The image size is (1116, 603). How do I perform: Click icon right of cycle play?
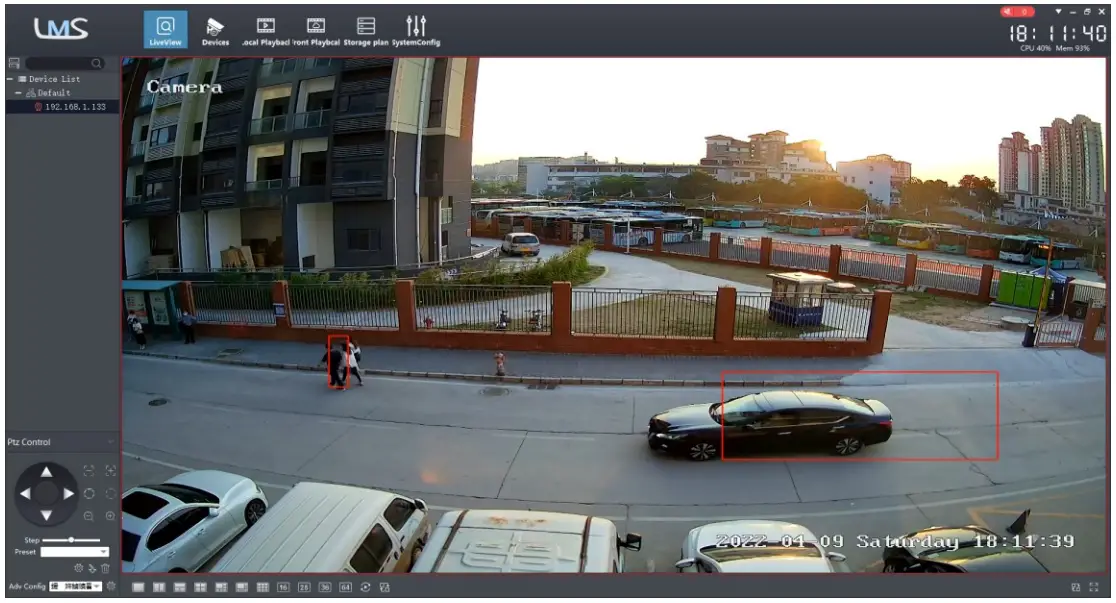[x=385, y=587]
